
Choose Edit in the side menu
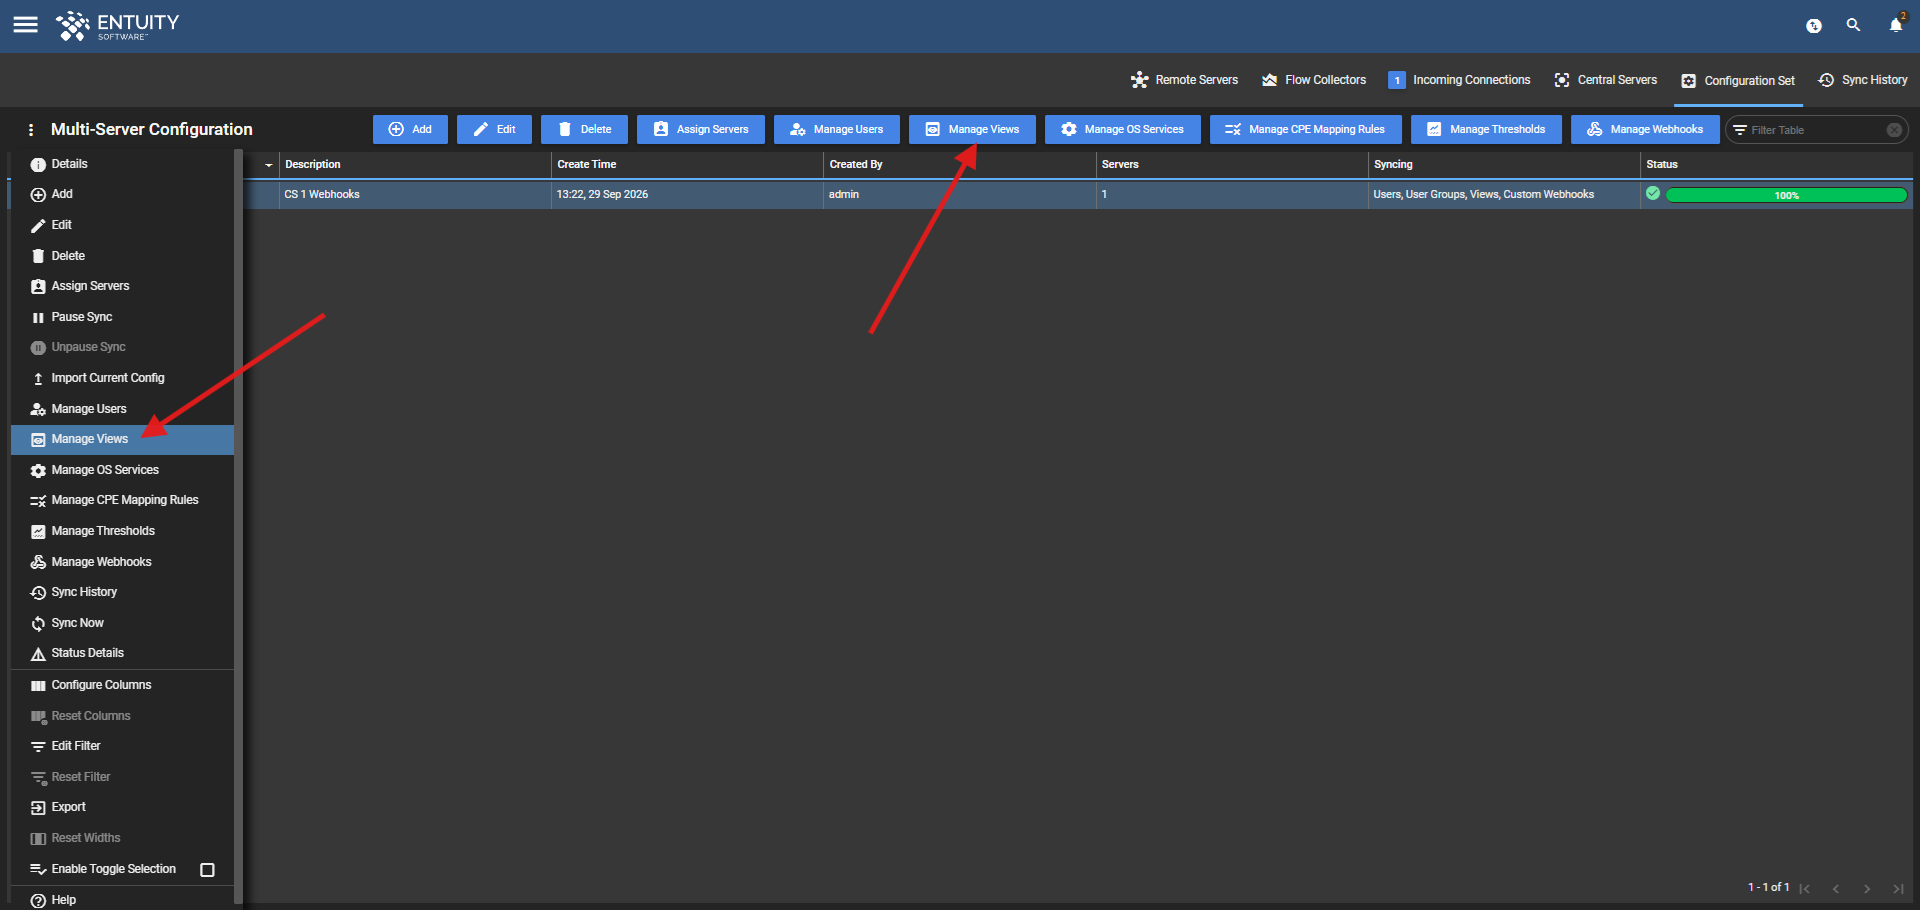tap(122, 225)
